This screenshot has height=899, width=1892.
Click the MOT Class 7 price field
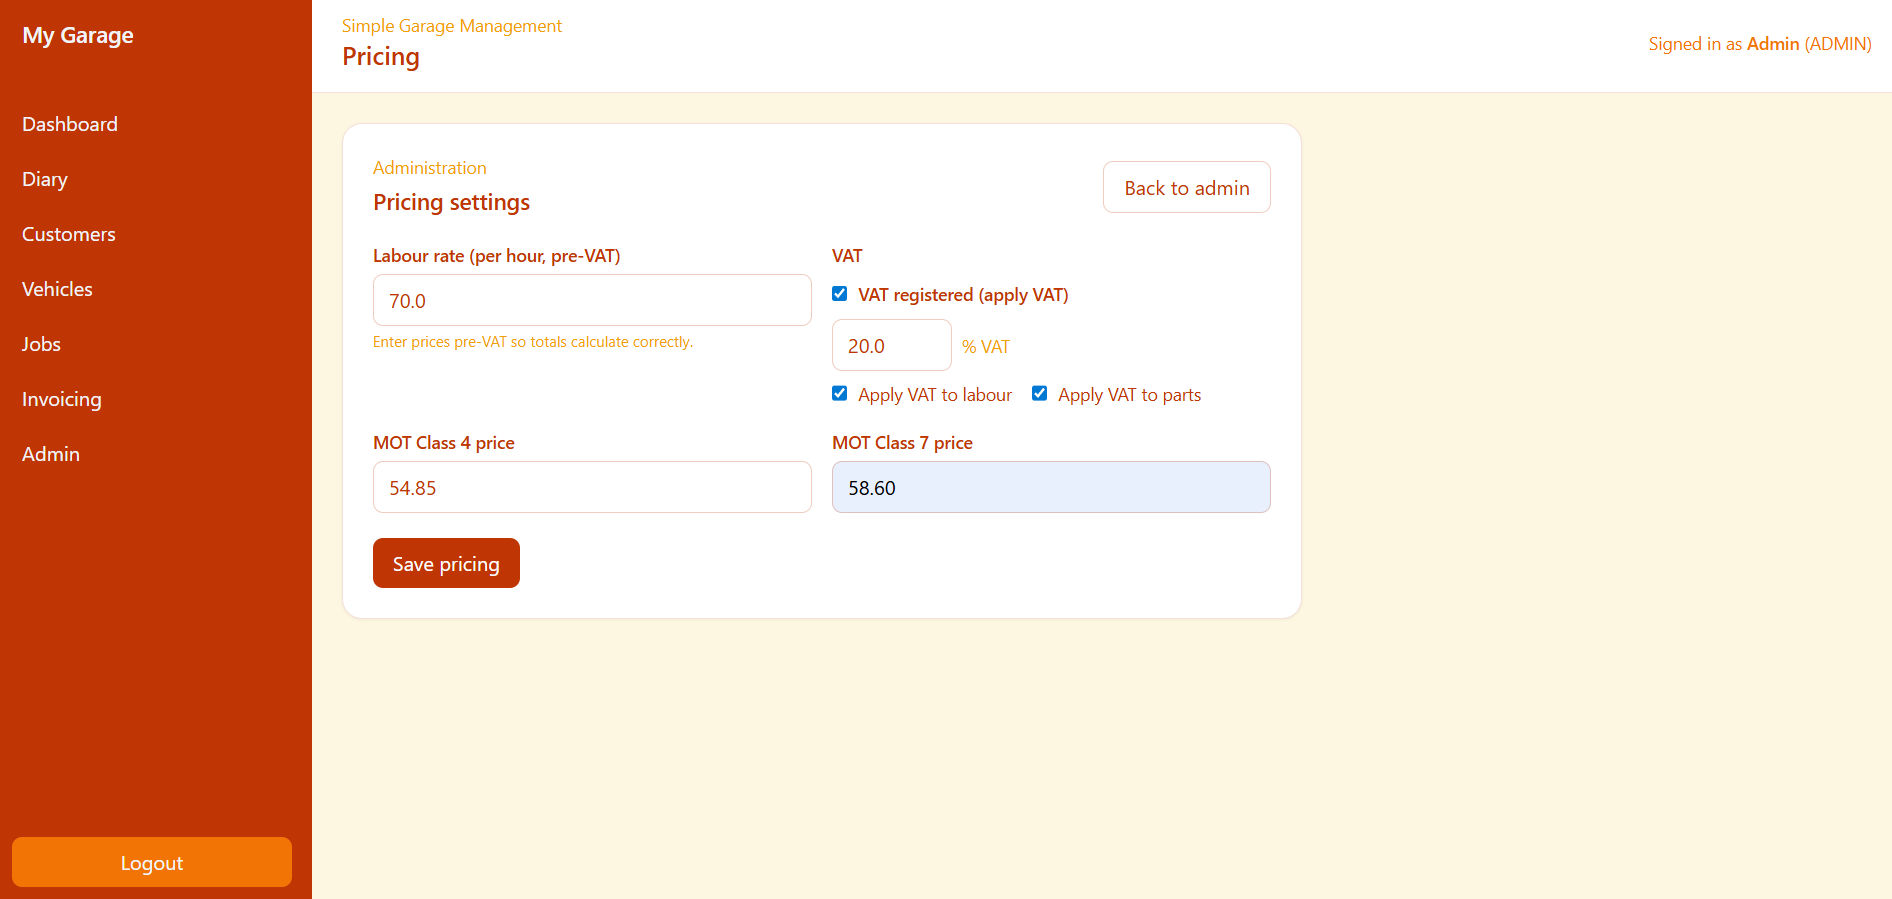pyautogui.click(x=1050, y=488)
